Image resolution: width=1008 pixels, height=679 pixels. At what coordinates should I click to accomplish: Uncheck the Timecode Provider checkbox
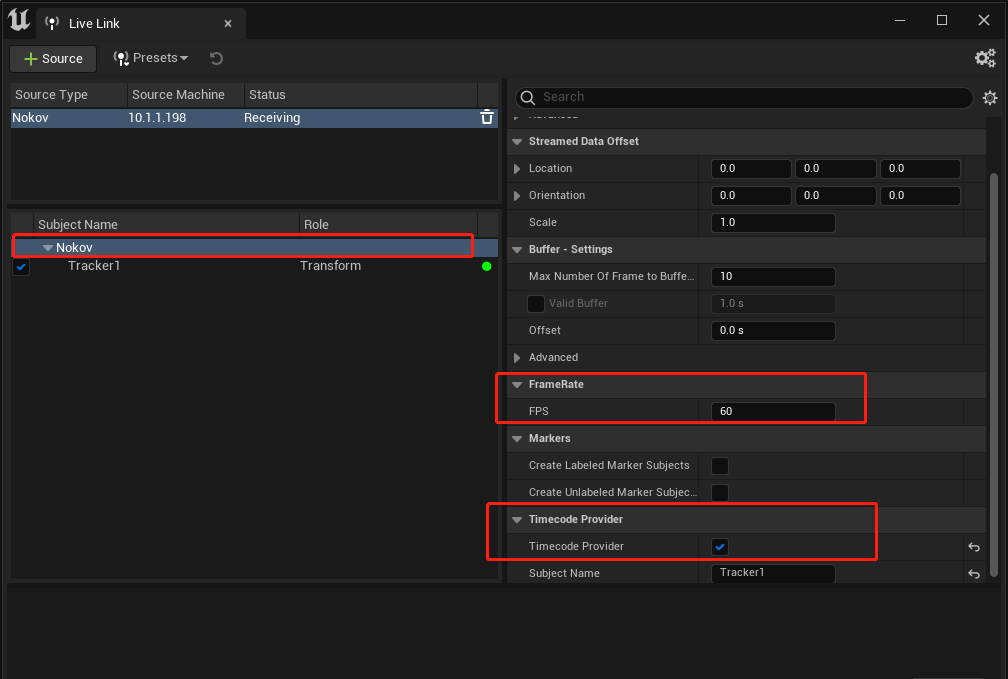click(720, 547)
